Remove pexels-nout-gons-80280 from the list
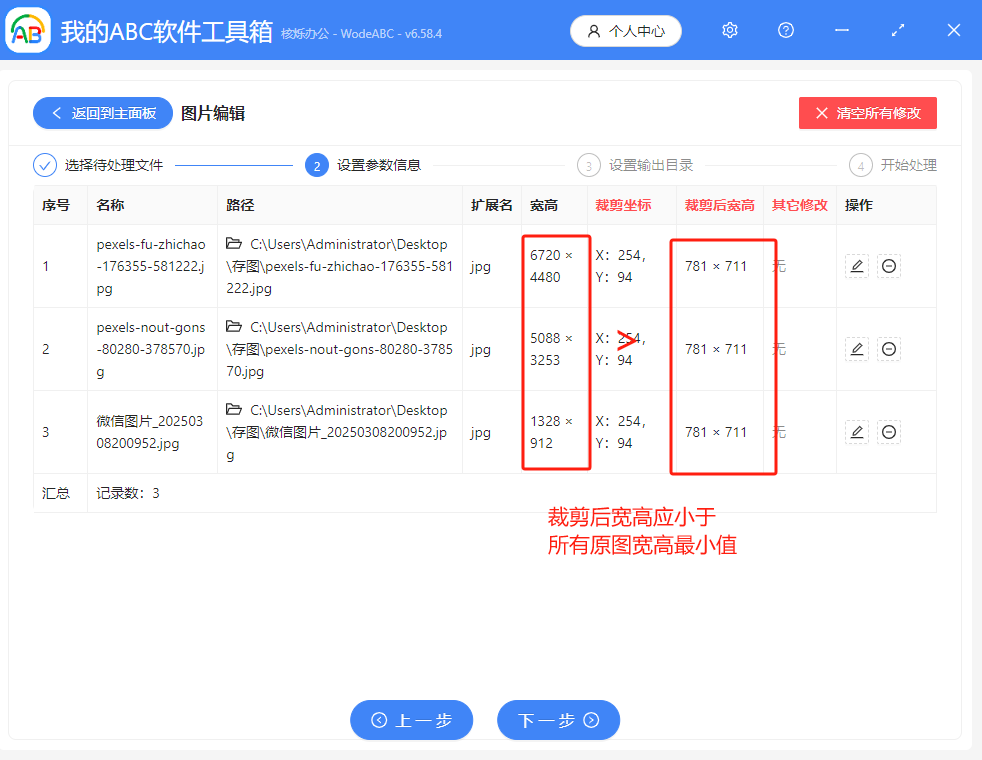982x760 pixels. point(889,348)
